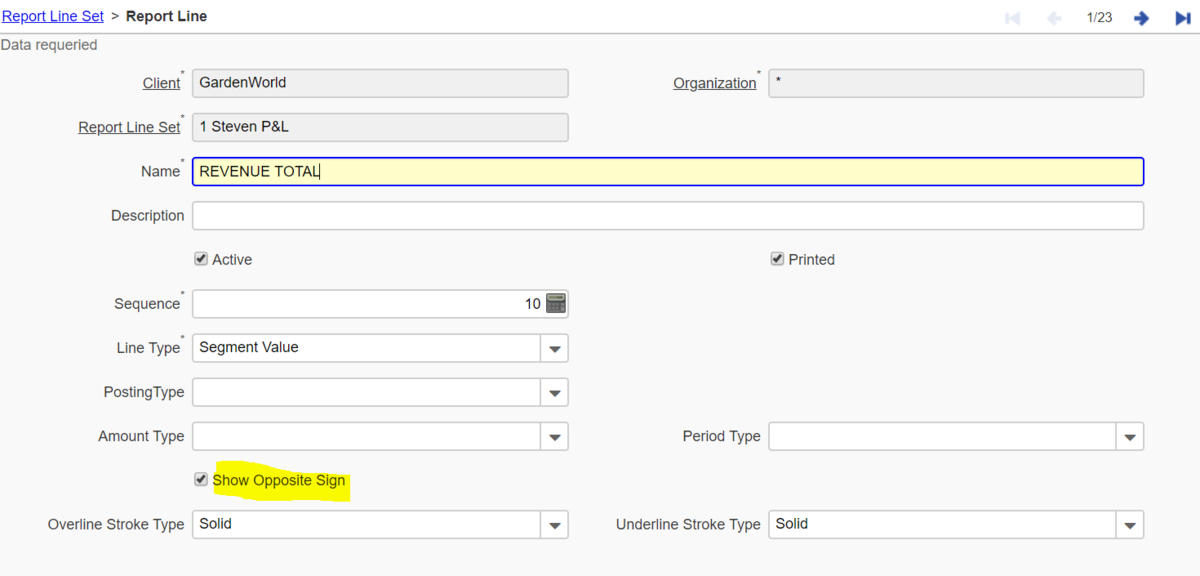The height and width of the screenshot is (576, 1200).
Task: Click into the Description text field
Action: click(667, 216)
